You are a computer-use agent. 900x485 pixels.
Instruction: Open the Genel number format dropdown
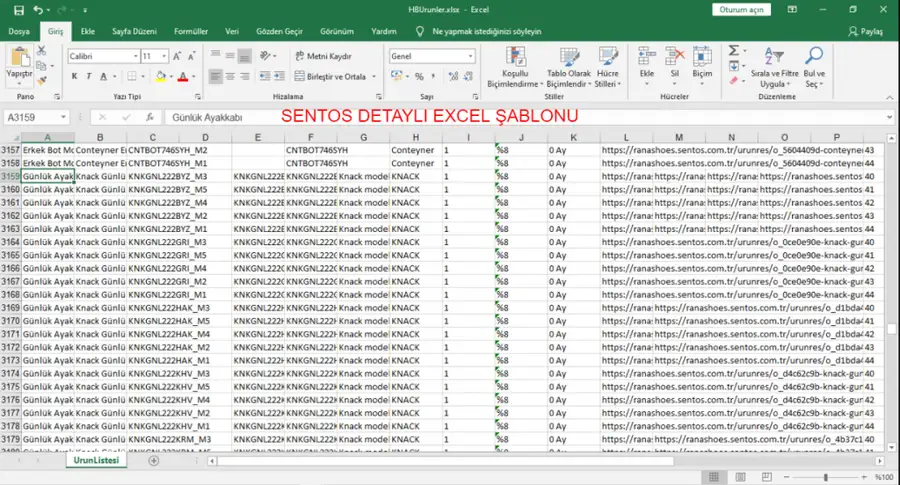tap(471, 56)
